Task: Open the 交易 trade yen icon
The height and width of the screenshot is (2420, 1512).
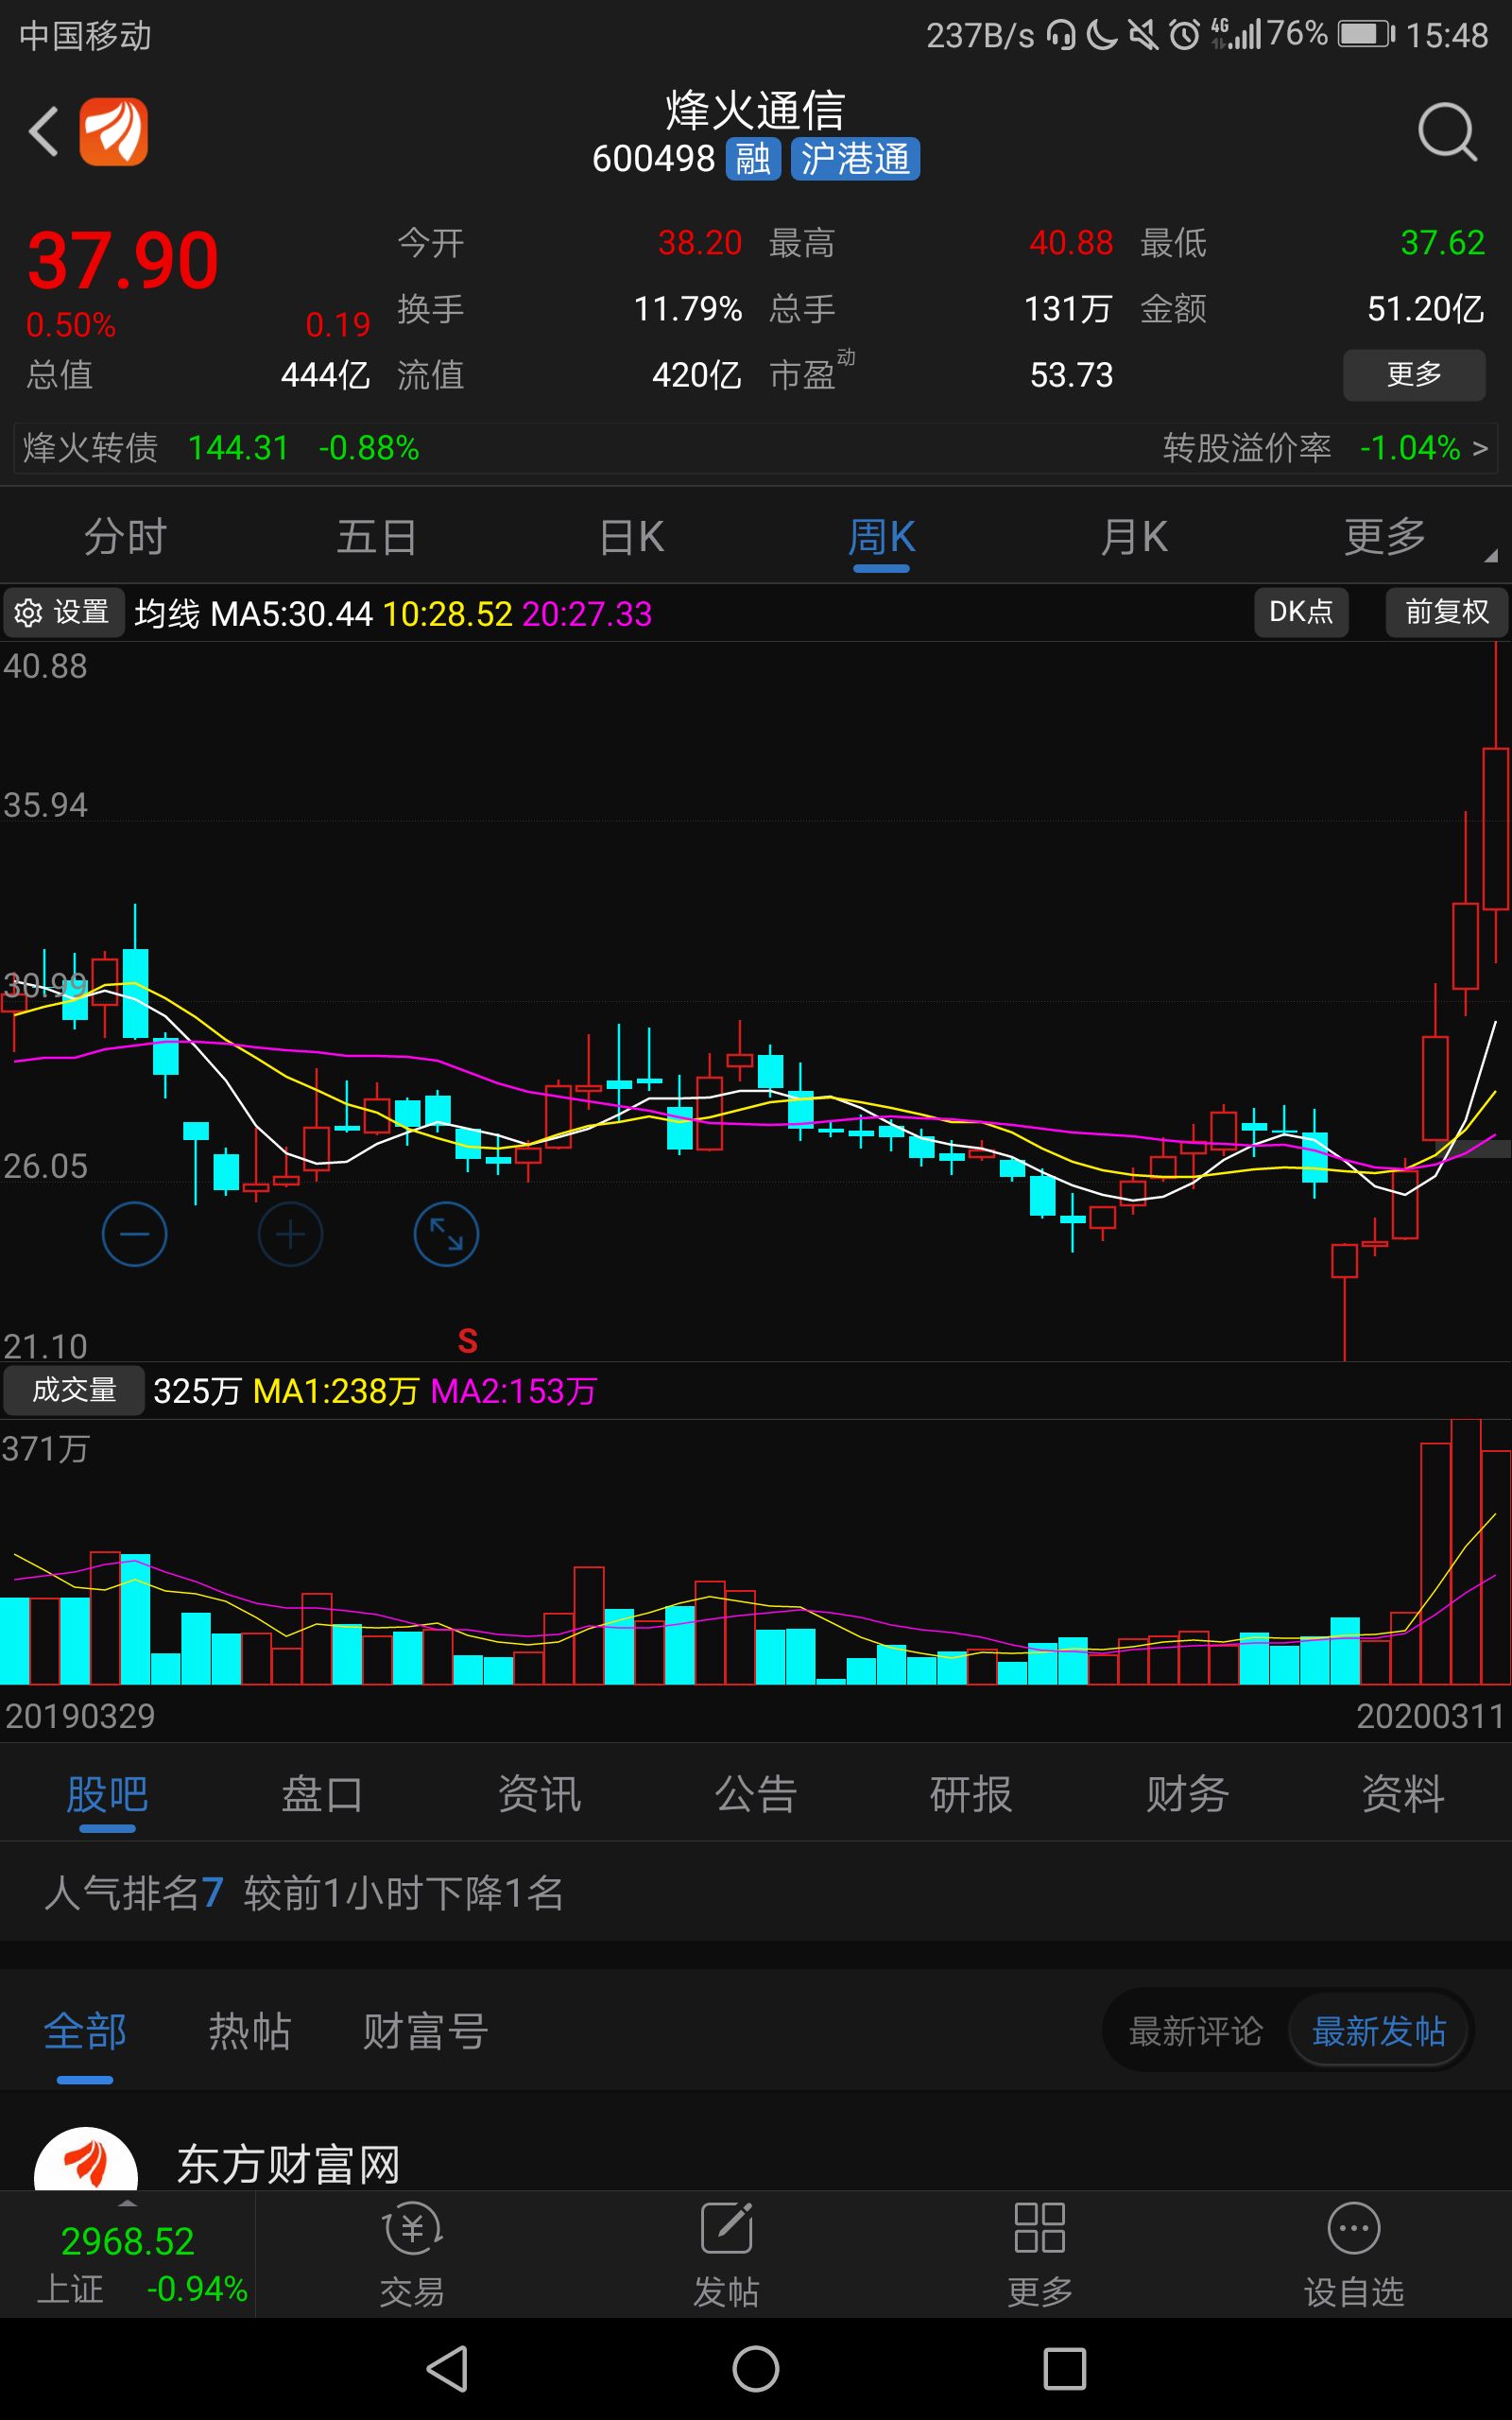Action: tap(412, 2227)
